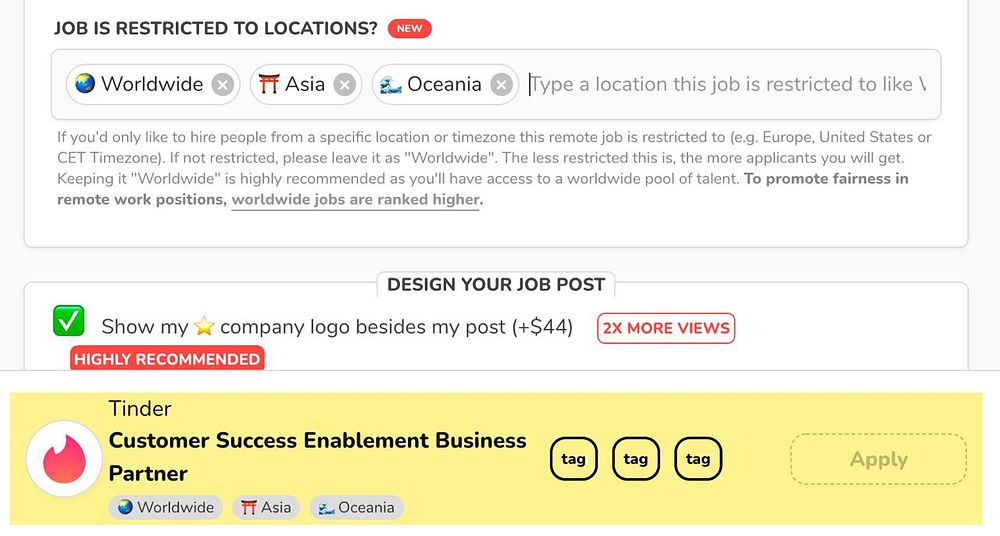Click the torii gate icon in Asia chip
Screen dimensions: 1000x536
click(x=268, y=85)
